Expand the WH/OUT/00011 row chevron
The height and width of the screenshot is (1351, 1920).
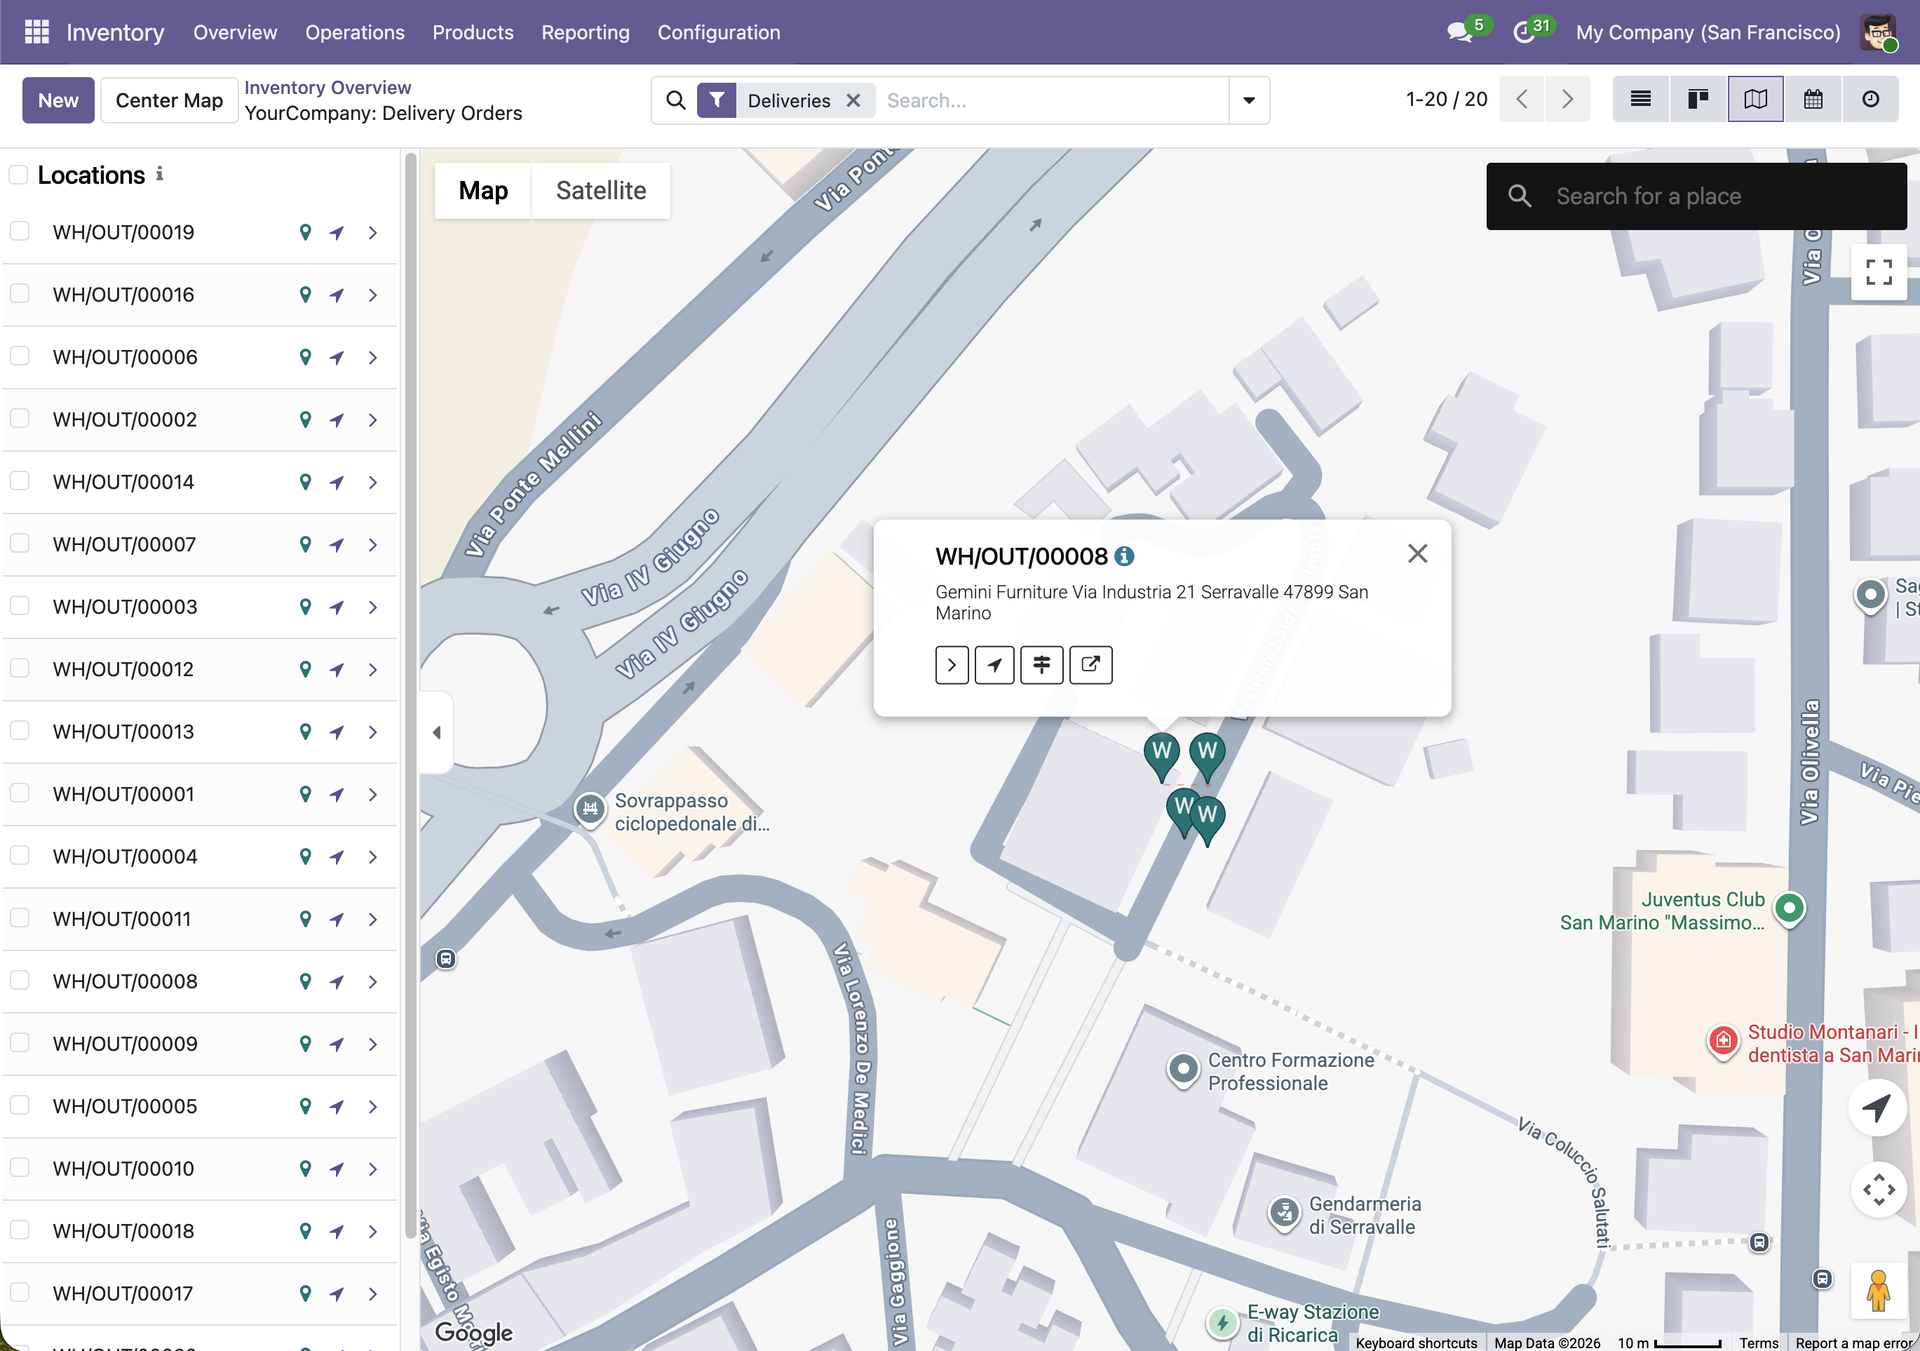click(x=373, y=919)
